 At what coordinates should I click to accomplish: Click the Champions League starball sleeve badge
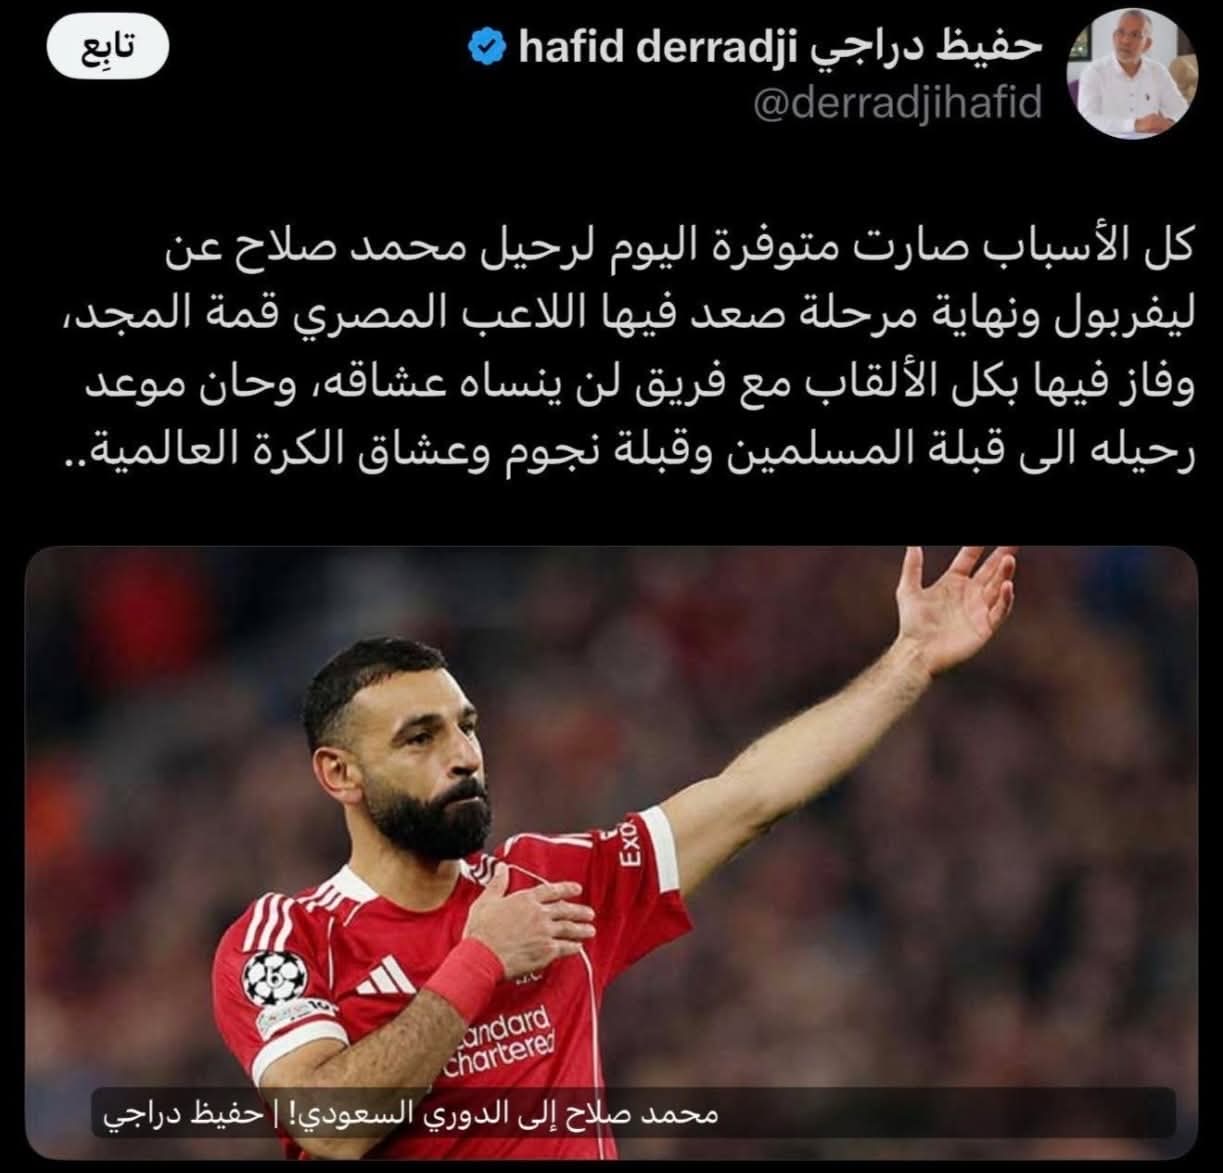pos(274,977)
